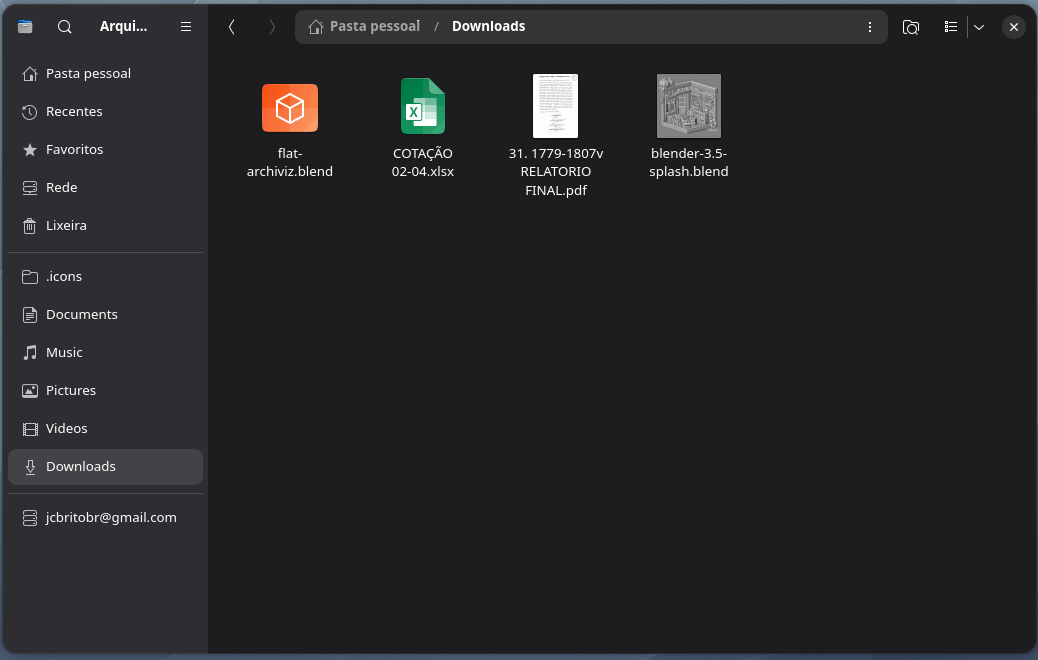Viewport: 1038px width, 660px height.
Task: Open jcbritobr@gmail.com account location
Action: tap(111, 517)
